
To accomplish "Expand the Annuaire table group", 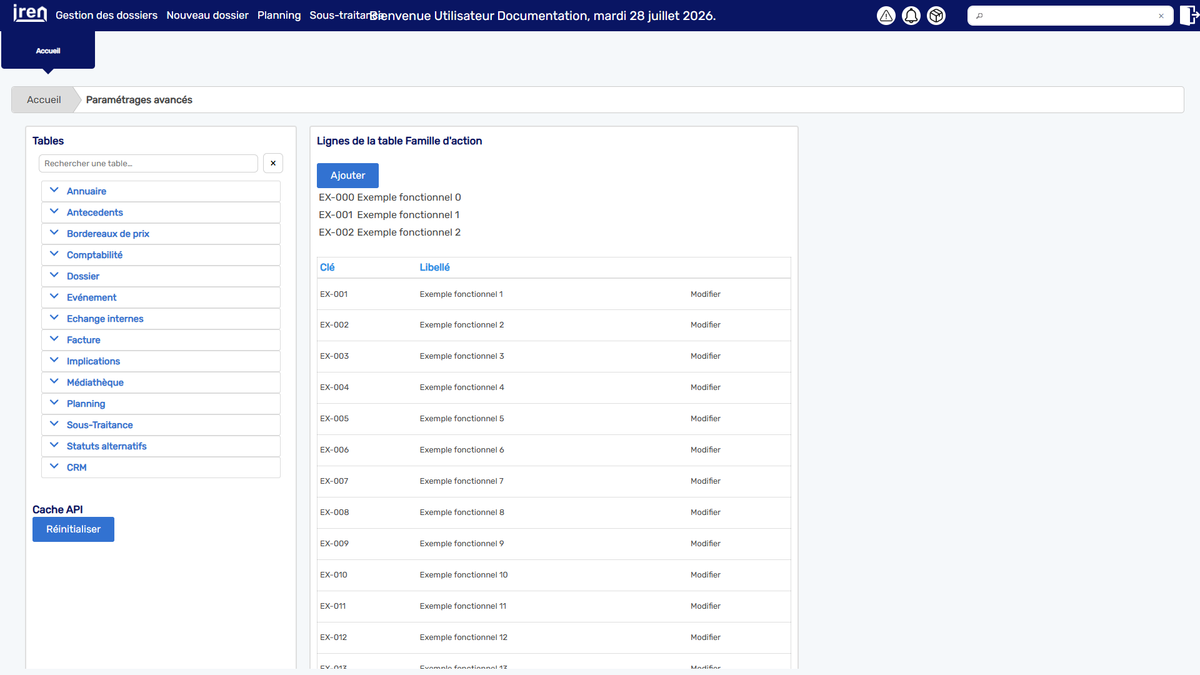I will (x=161, y=191).
